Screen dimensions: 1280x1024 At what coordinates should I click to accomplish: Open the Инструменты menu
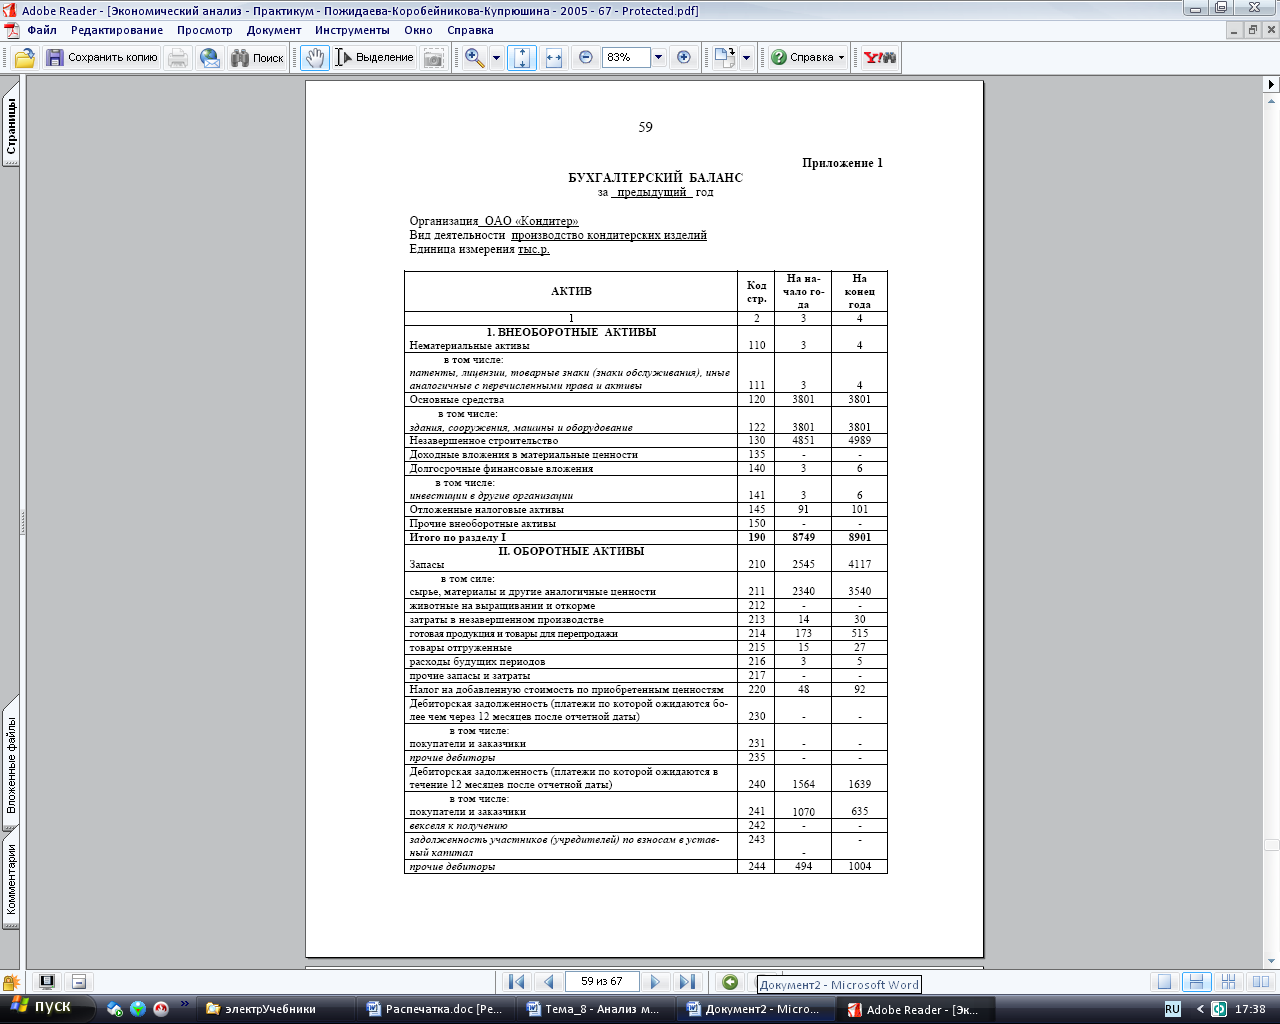352,30
